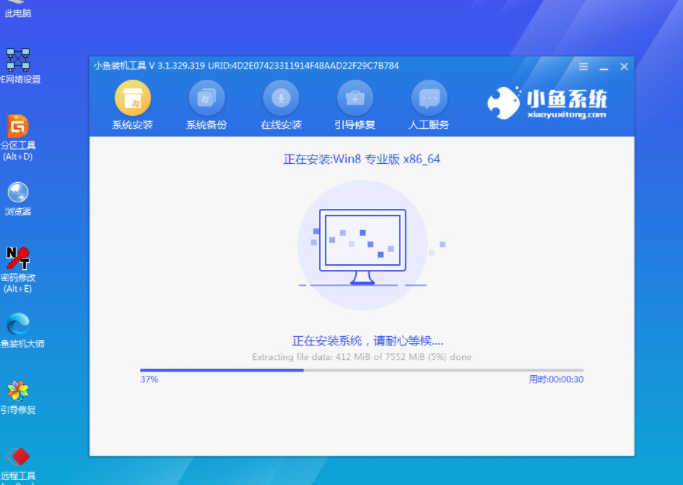Open the 此电脑 desktop icon

(17, 9)
